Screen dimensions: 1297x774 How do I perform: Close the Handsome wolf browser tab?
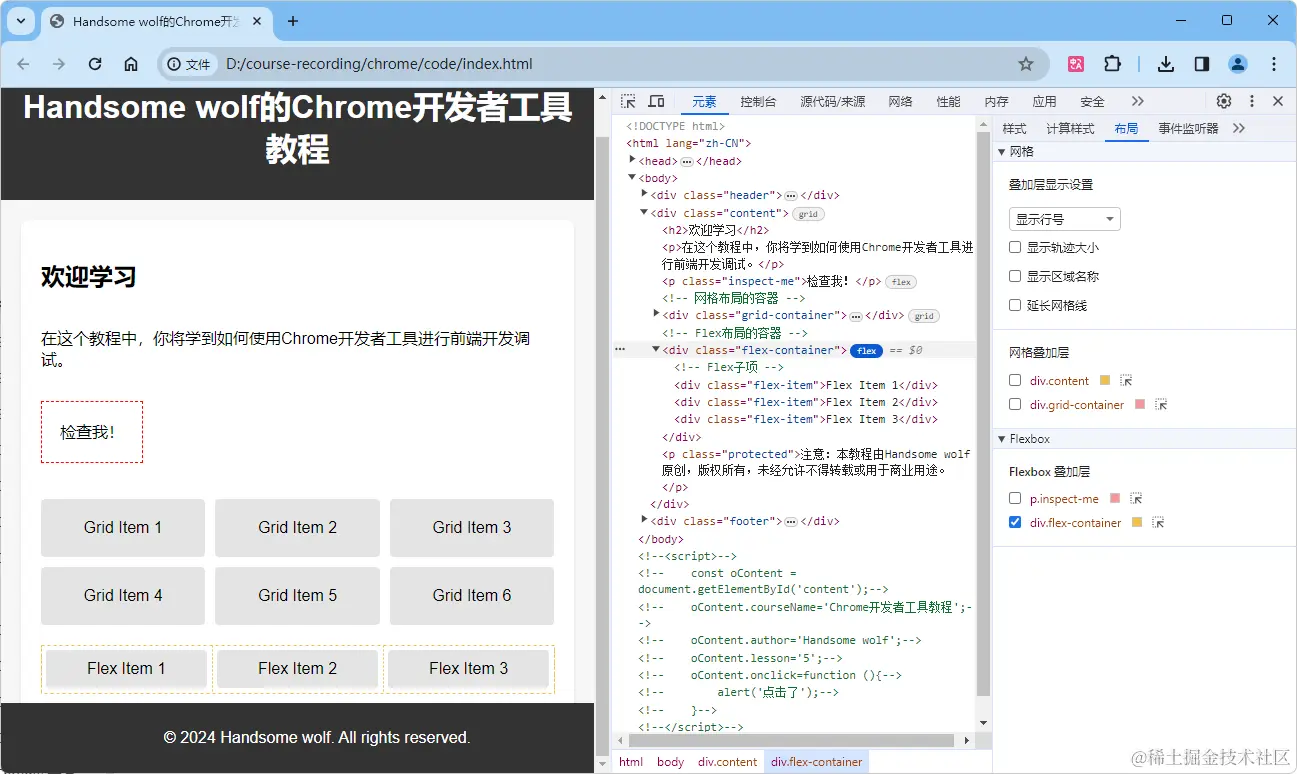(257, 21)
